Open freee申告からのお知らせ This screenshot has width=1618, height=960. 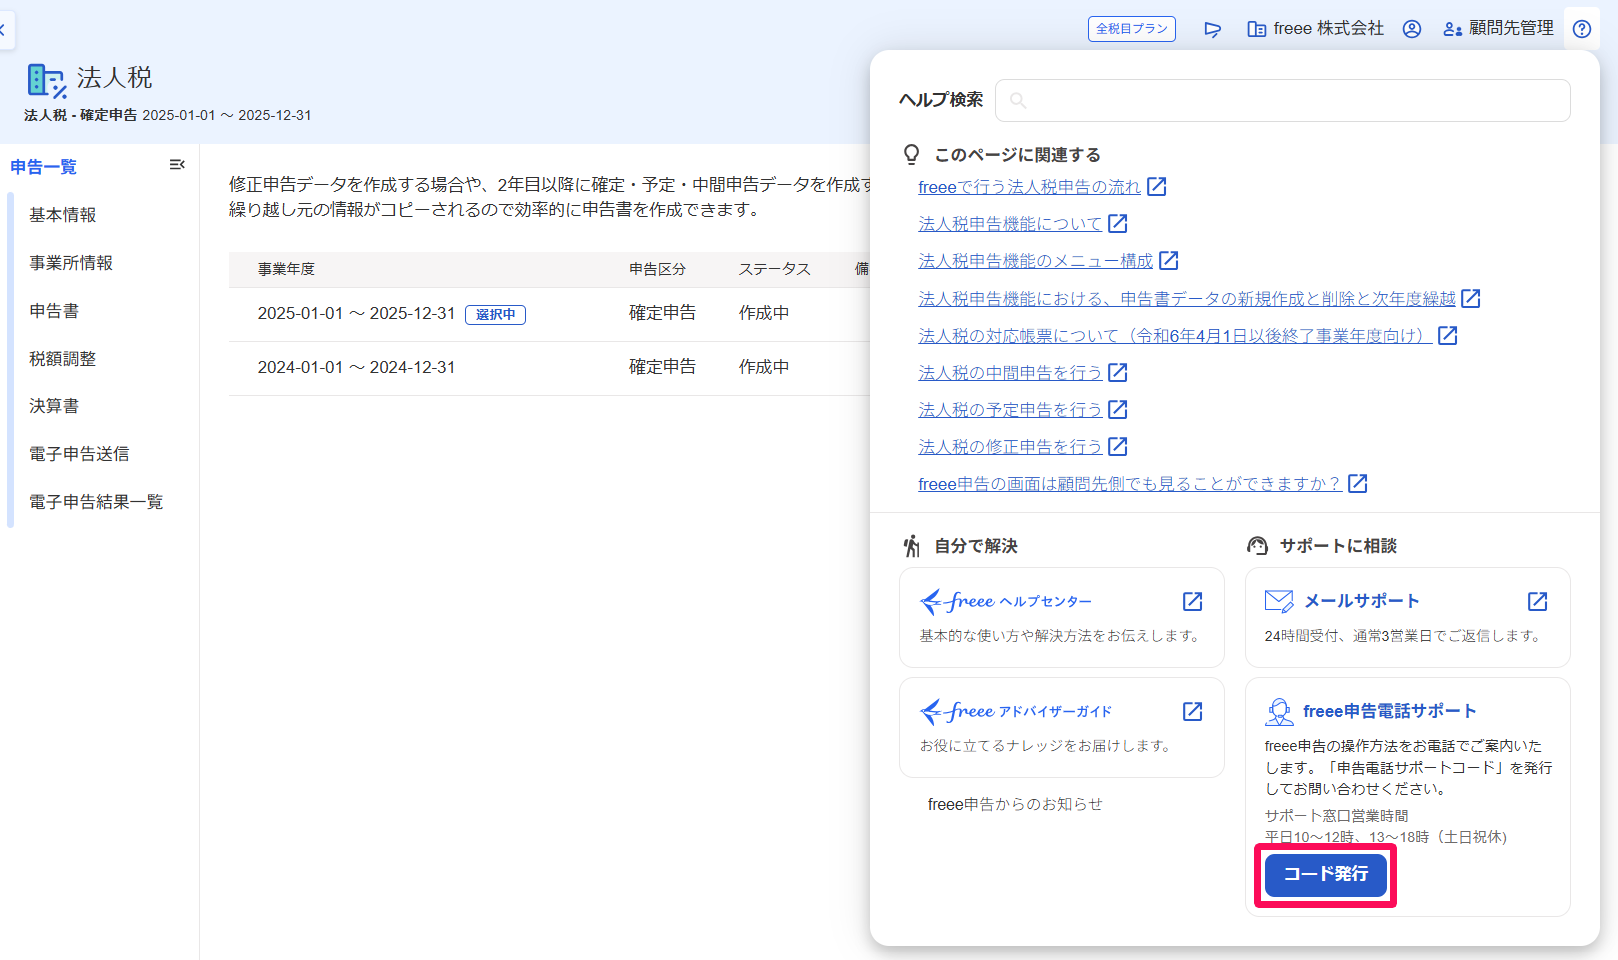click(1015, 804)
